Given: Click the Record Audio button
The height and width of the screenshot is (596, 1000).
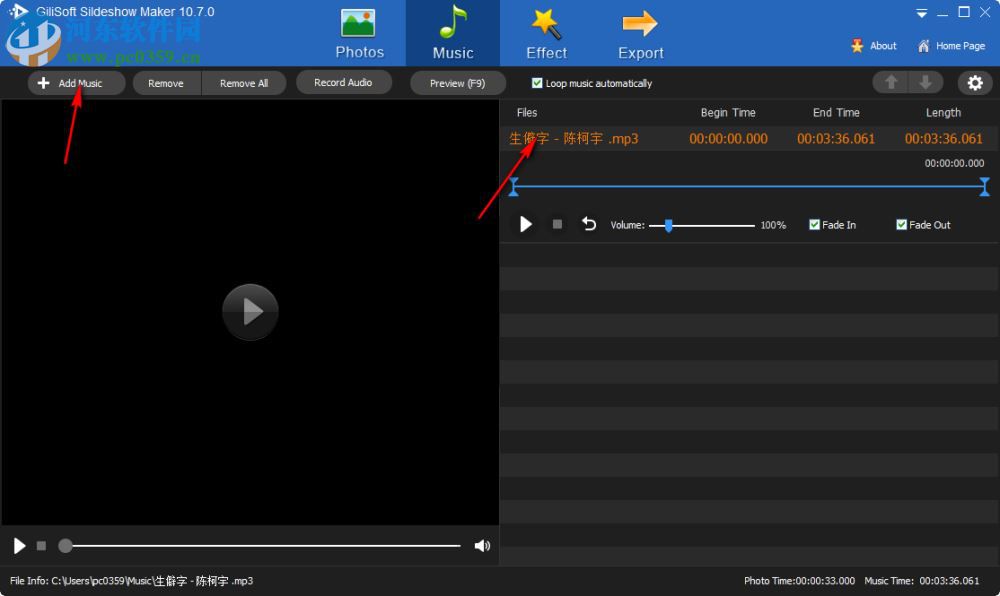Looking at the screenshot, I should pyautogui.click(x=344, y=82).
